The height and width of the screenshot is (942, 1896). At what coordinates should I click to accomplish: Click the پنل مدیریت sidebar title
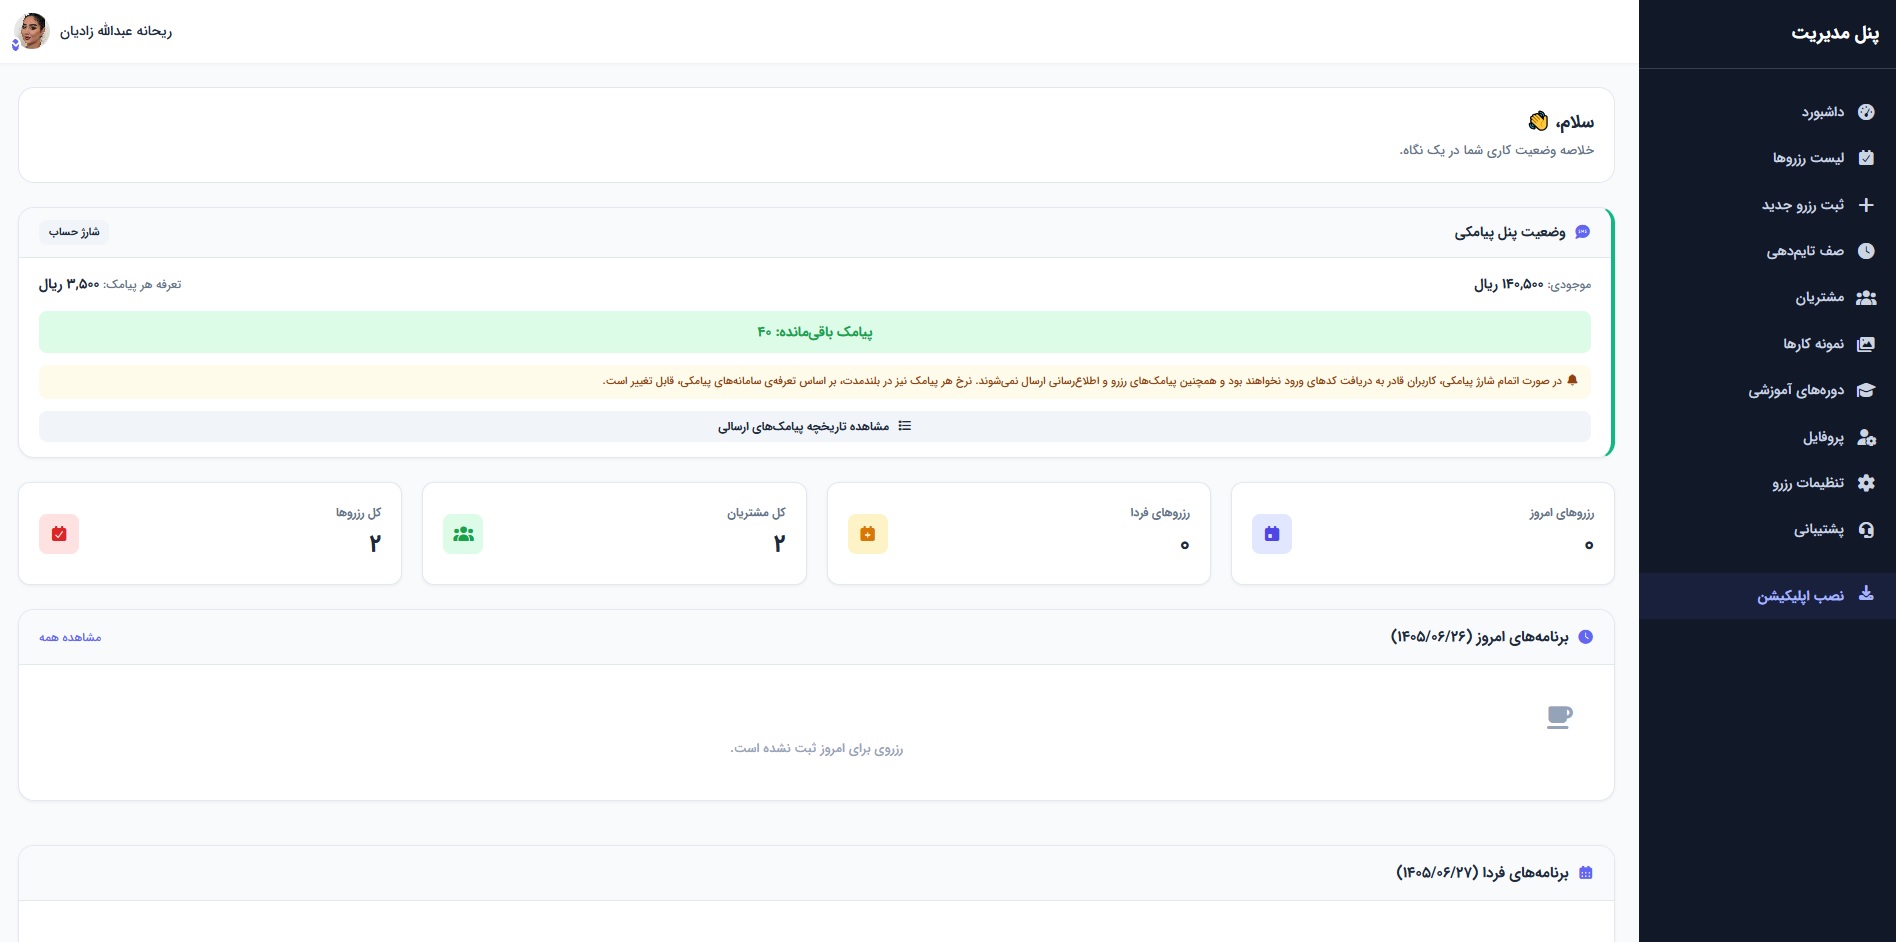(1835, 33)
